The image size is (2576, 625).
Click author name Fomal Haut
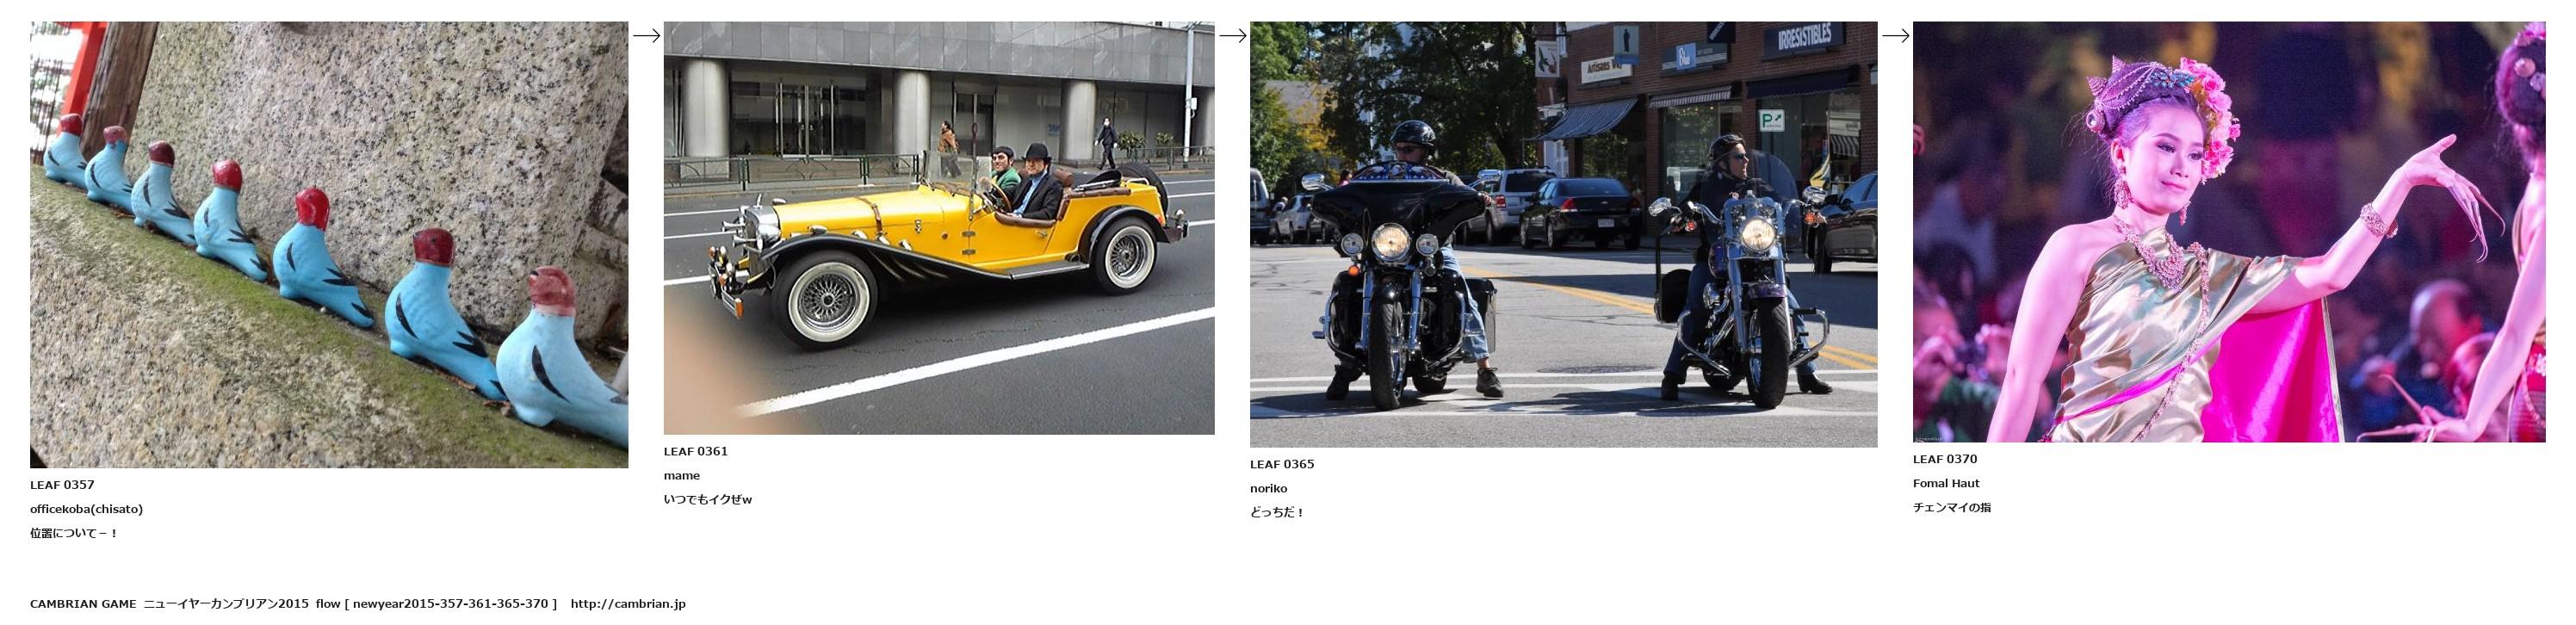pos(1946,483)
